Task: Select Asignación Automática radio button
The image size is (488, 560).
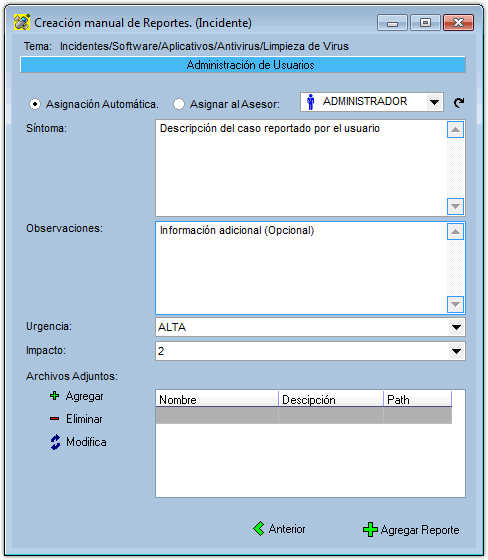Action: [x=35, y=104]
